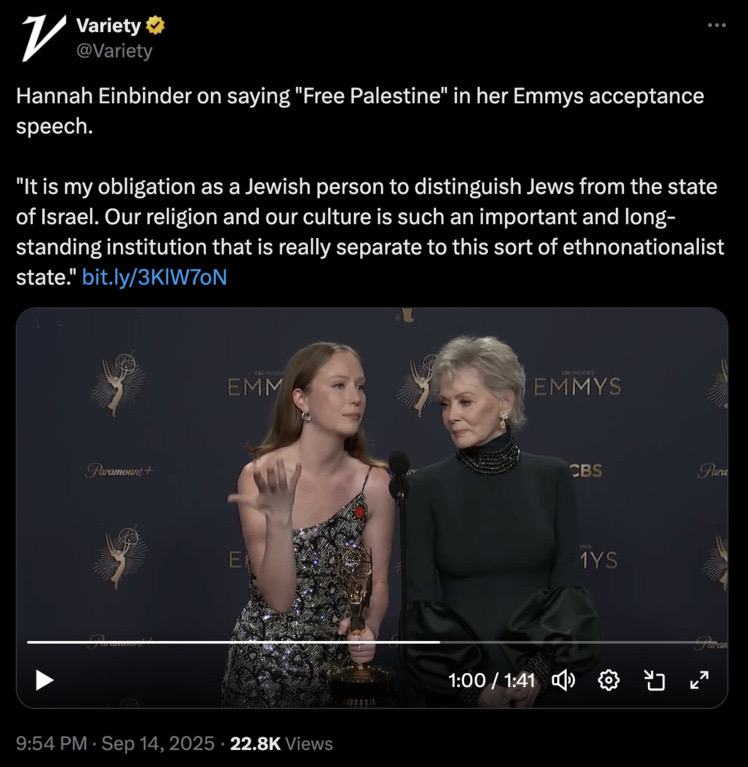
Task: Open video settings gear icon
Action: coord(609,680)
